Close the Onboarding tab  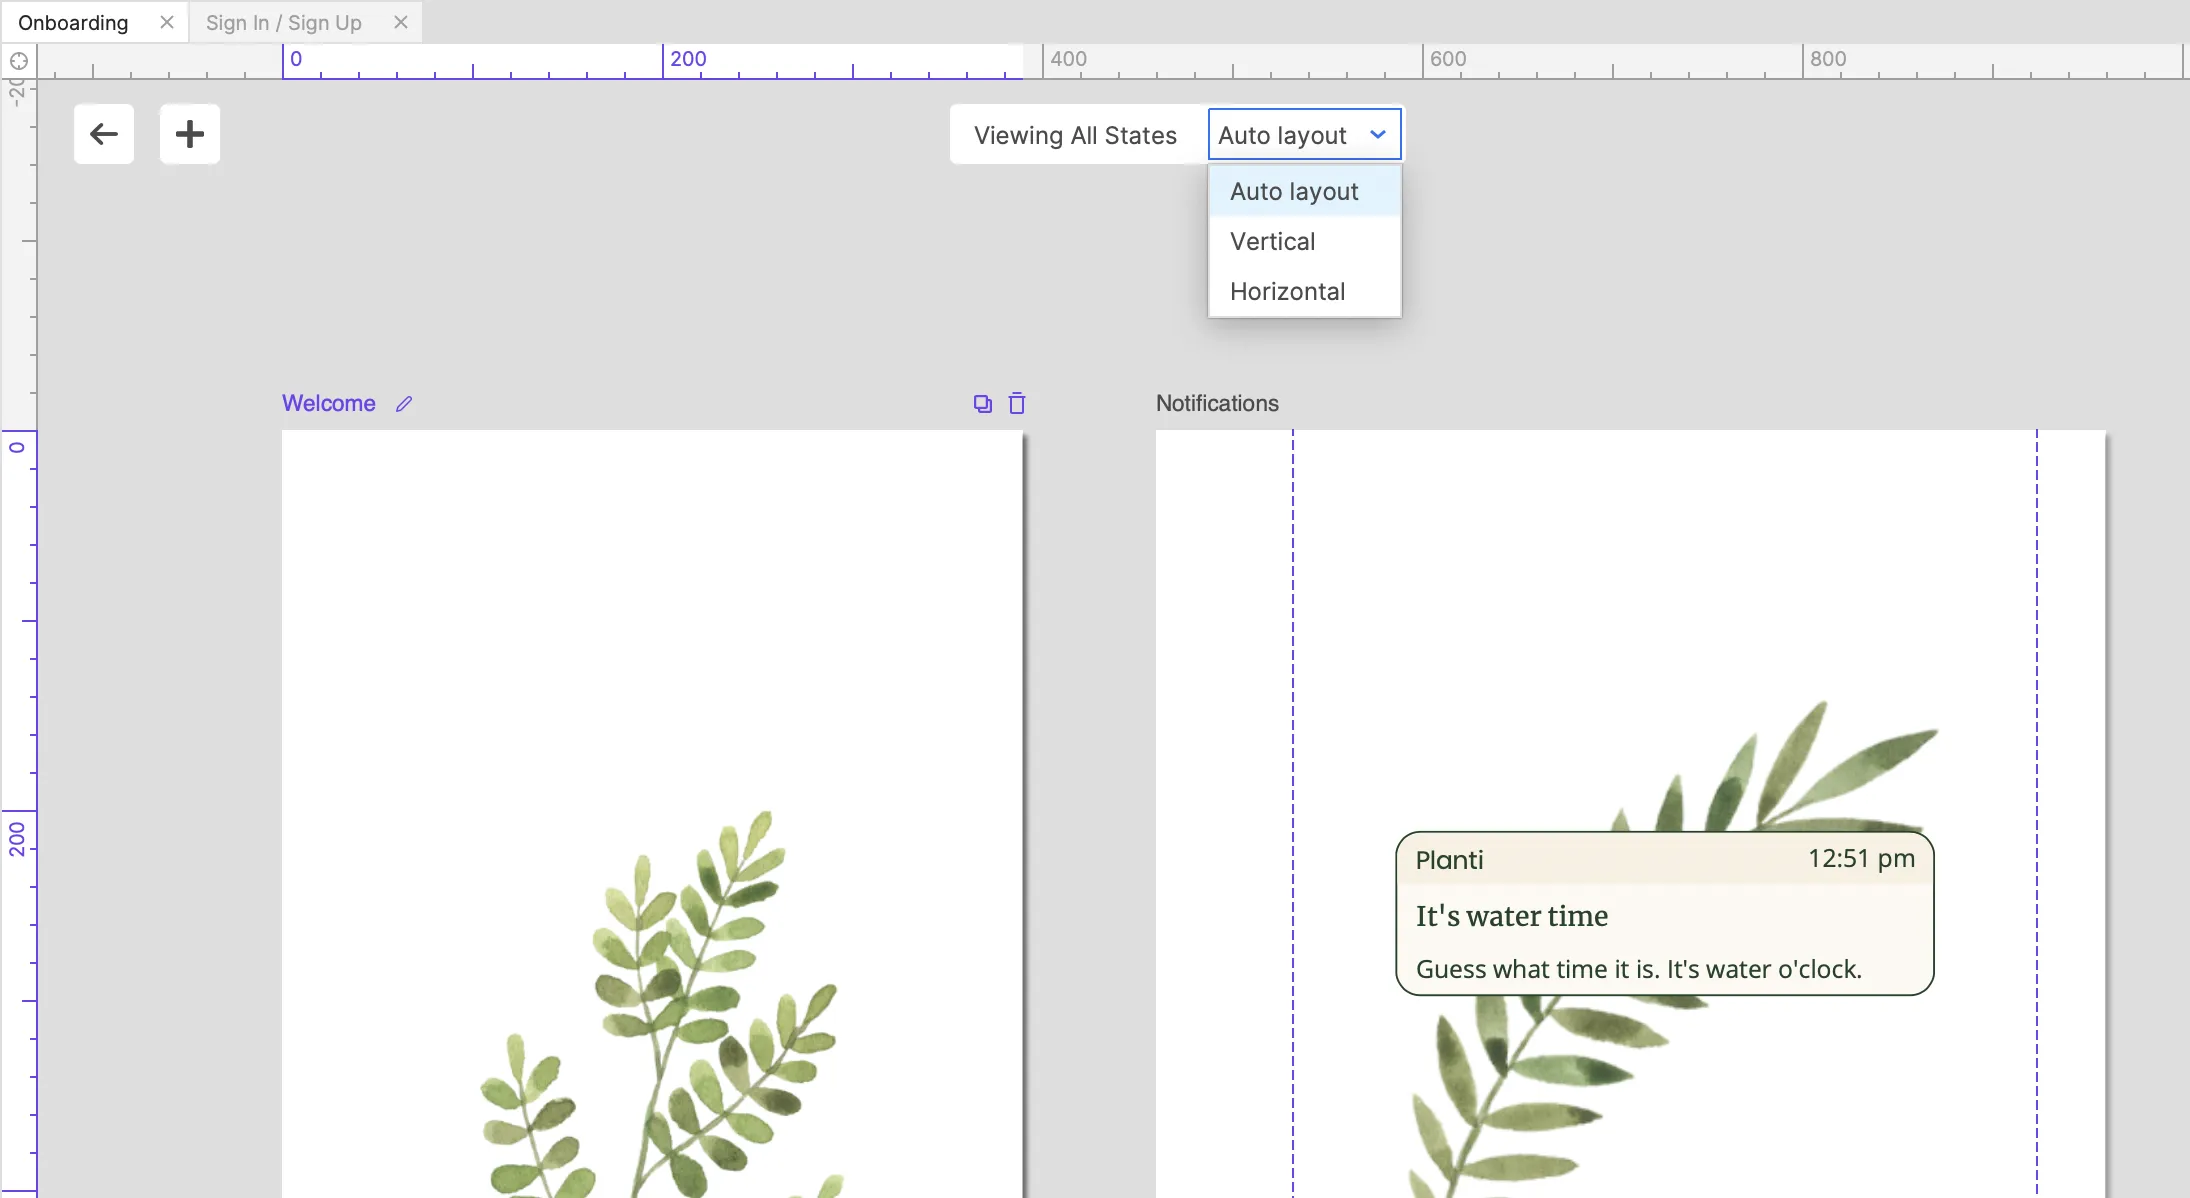(167, 22)
